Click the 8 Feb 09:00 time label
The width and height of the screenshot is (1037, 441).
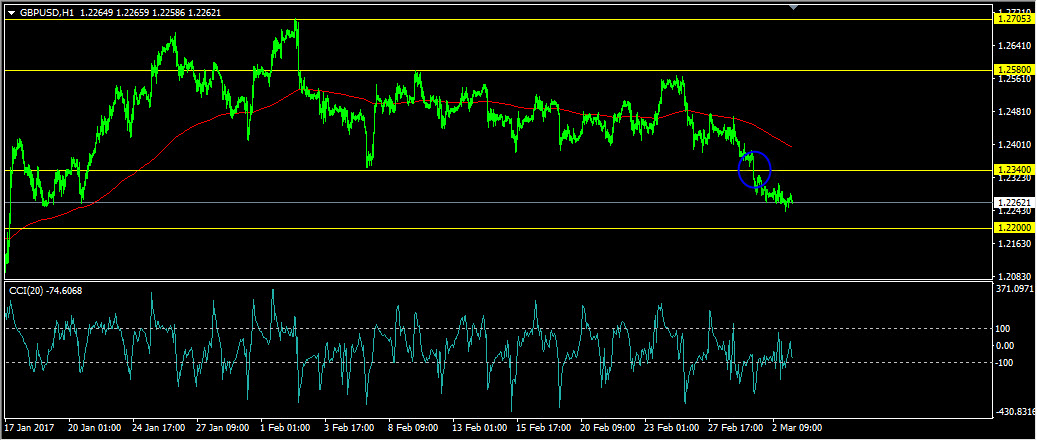pyautogui.click(x=415, y=428)
